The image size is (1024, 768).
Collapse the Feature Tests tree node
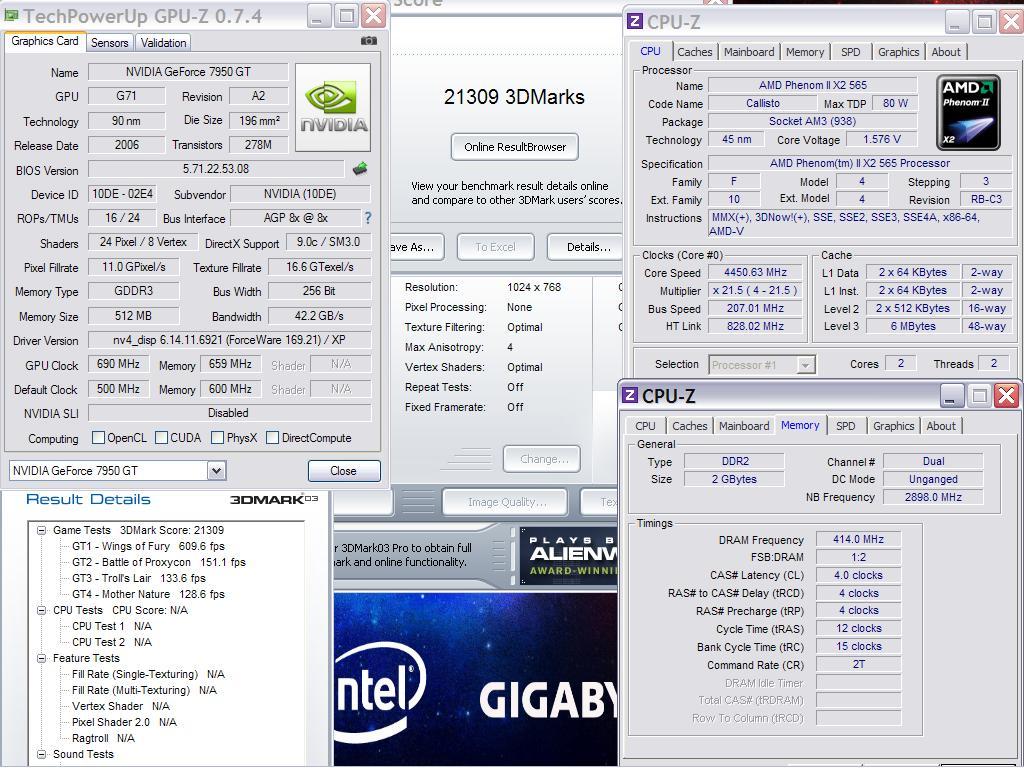pyautogui.click(x=41, y=658)
